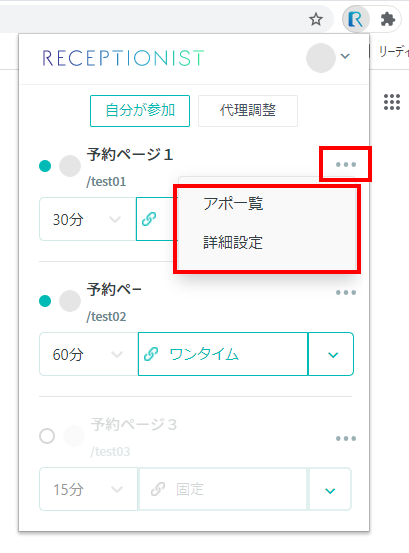This screenshot has width=409, height=553.
Task: Open the Google apps grid icon
Action: (392, 102)
